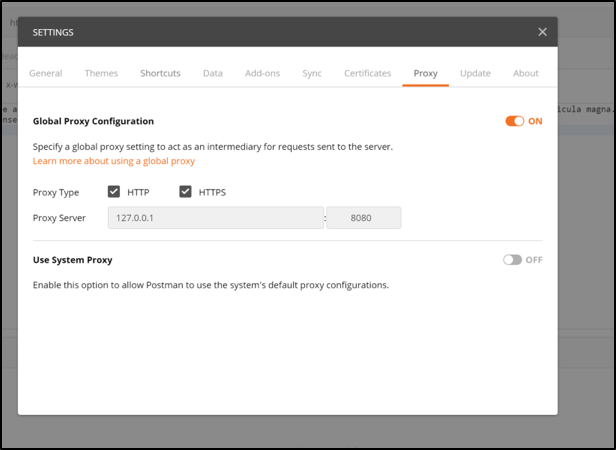This screenshot has width=616, height=450.
Task: Uncheck the HTTPS proxy type checkbox
Action: coord(185,192)
